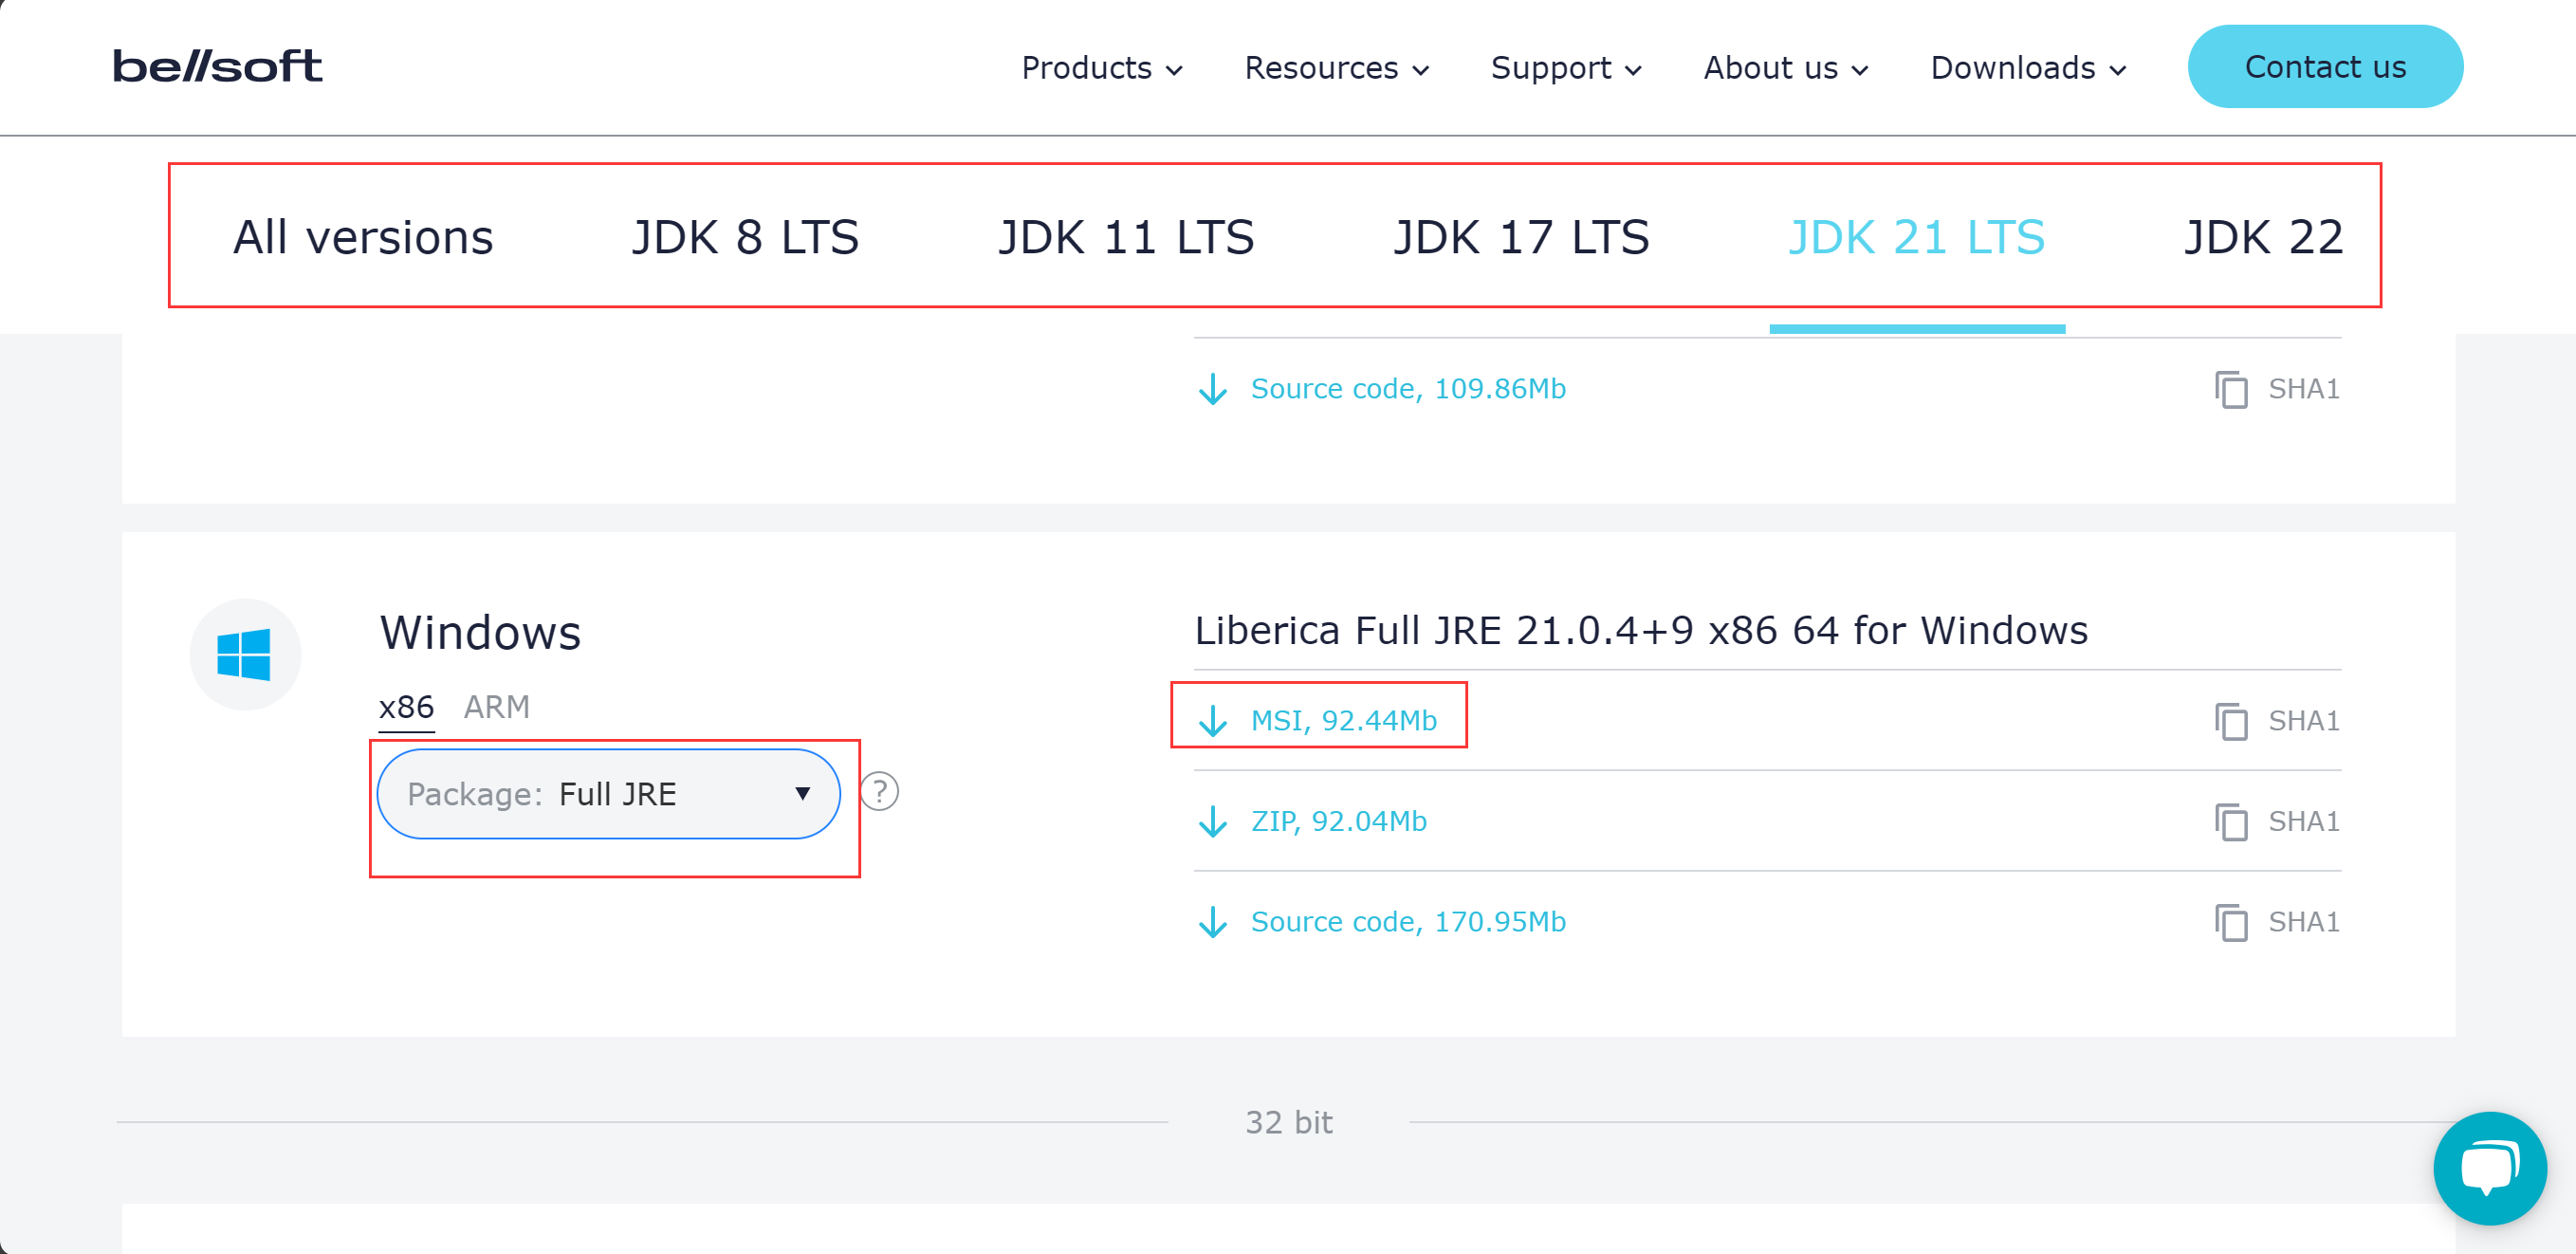Expand the Products menu
2576x1254 pixels.
tap(1101, 68)
